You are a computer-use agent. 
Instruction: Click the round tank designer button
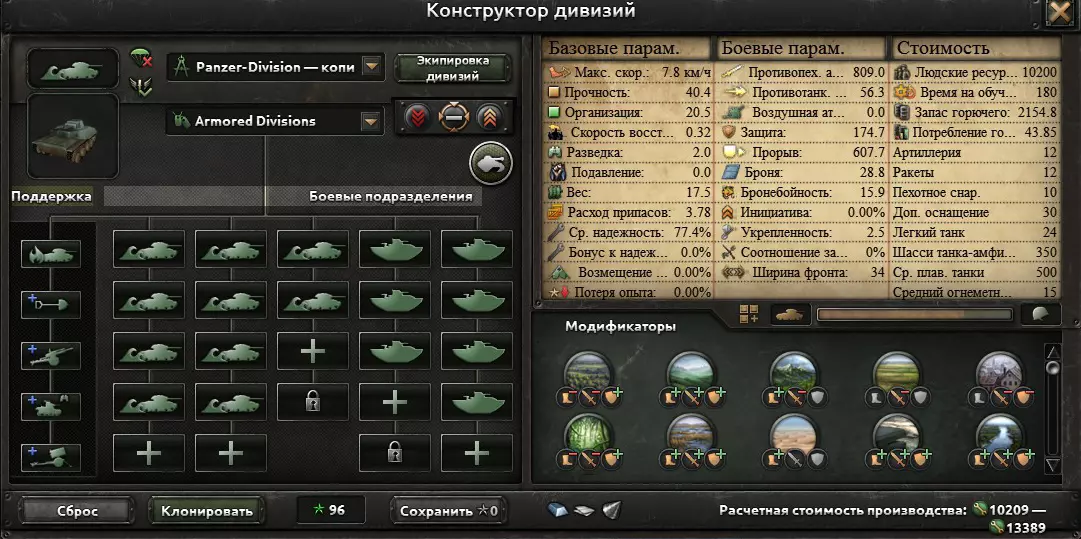point(491,164)
